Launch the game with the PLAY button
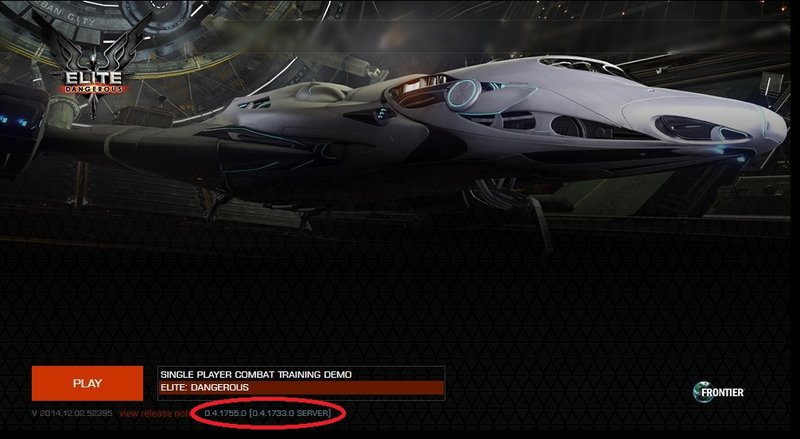Viewport: 800px width, 439px height. pyautogui.click(x=87, y=383)
